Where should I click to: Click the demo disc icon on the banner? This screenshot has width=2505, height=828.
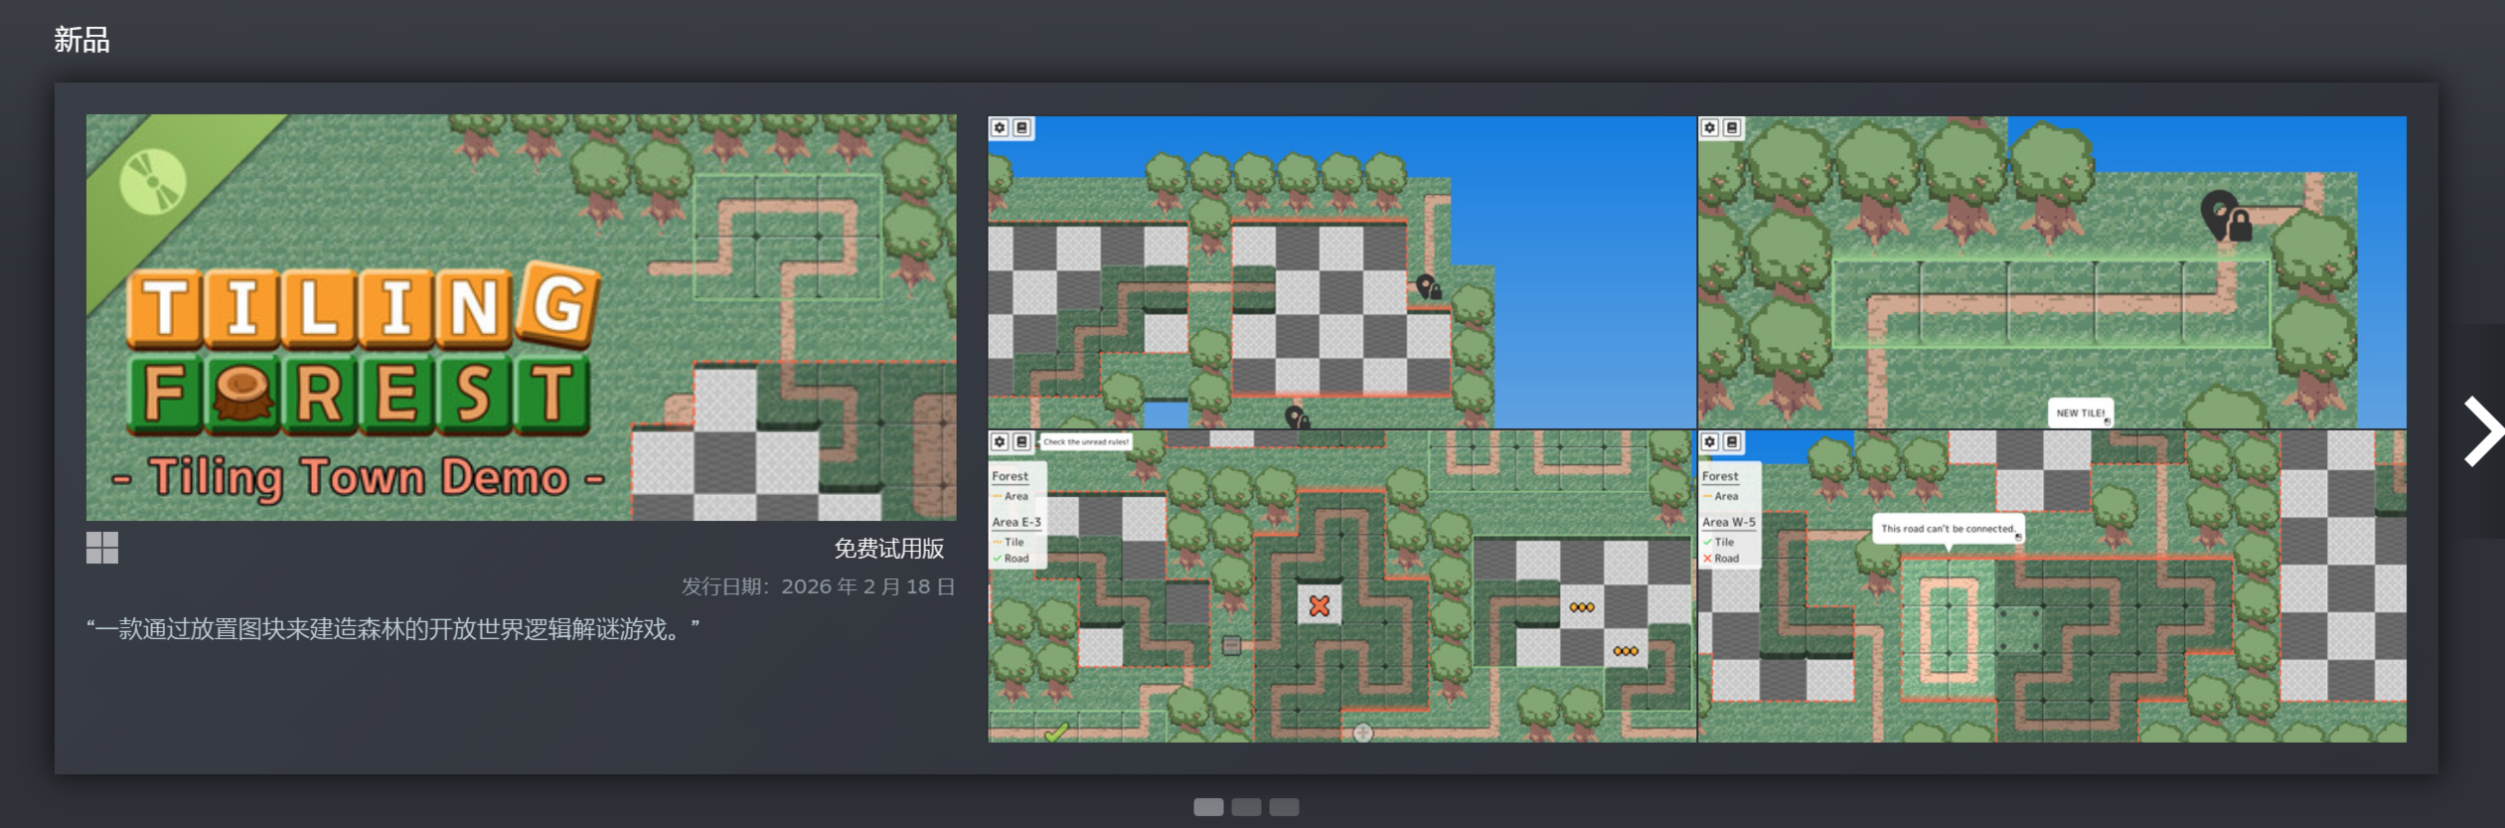(152, 182)
